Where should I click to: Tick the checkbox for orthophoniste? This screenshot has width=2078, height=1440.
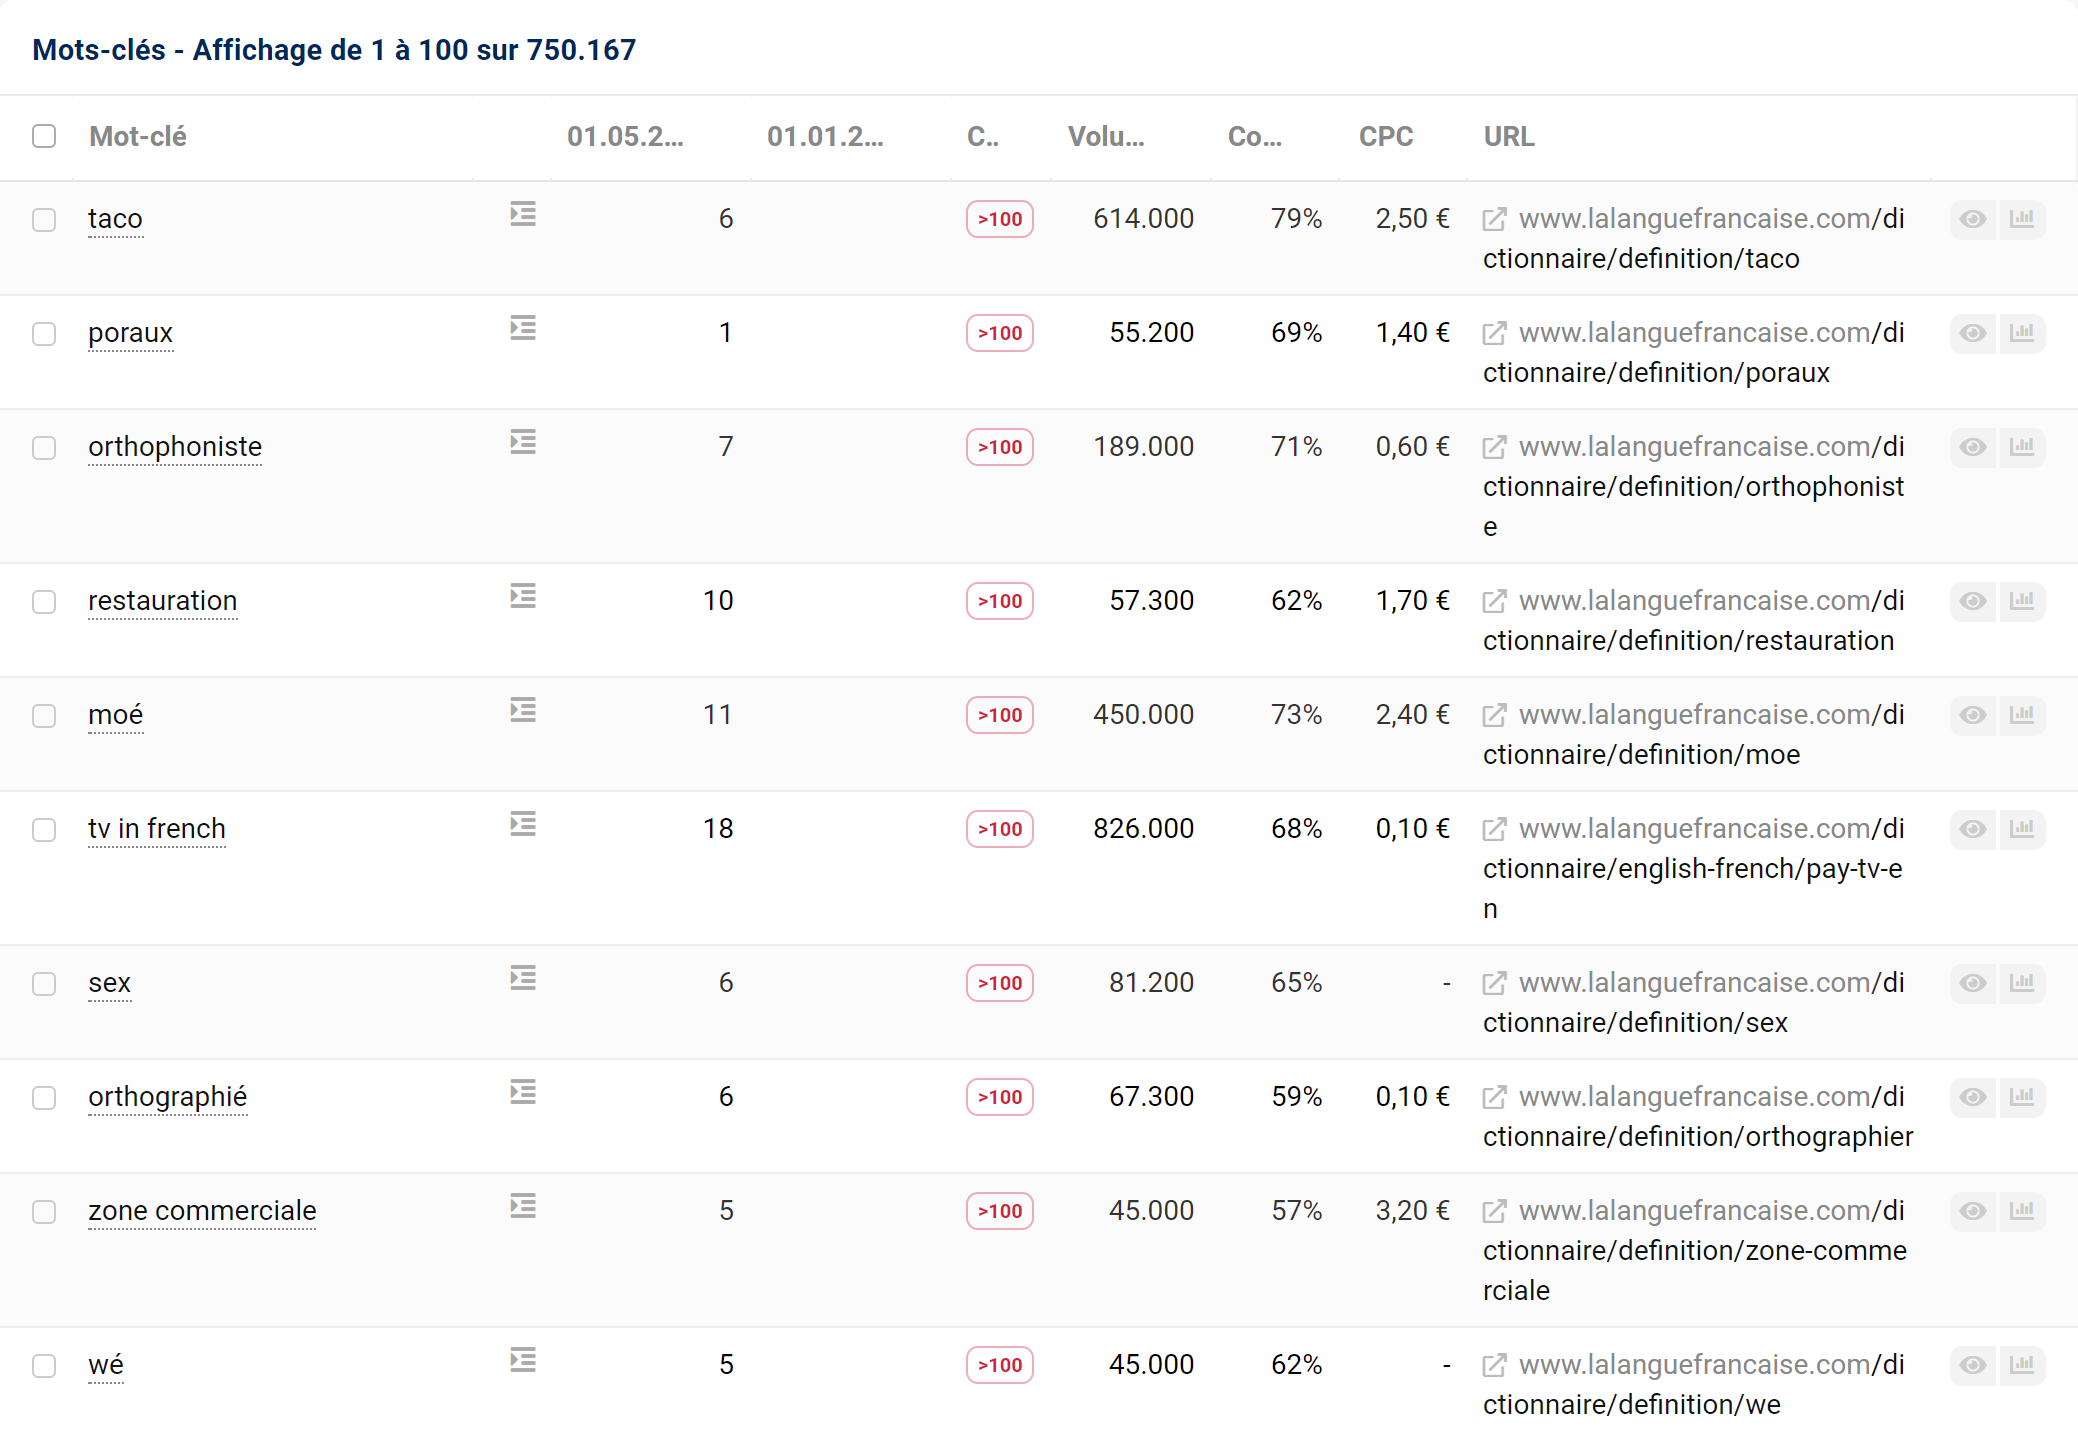pyautogui.click(x=44, y=448)
